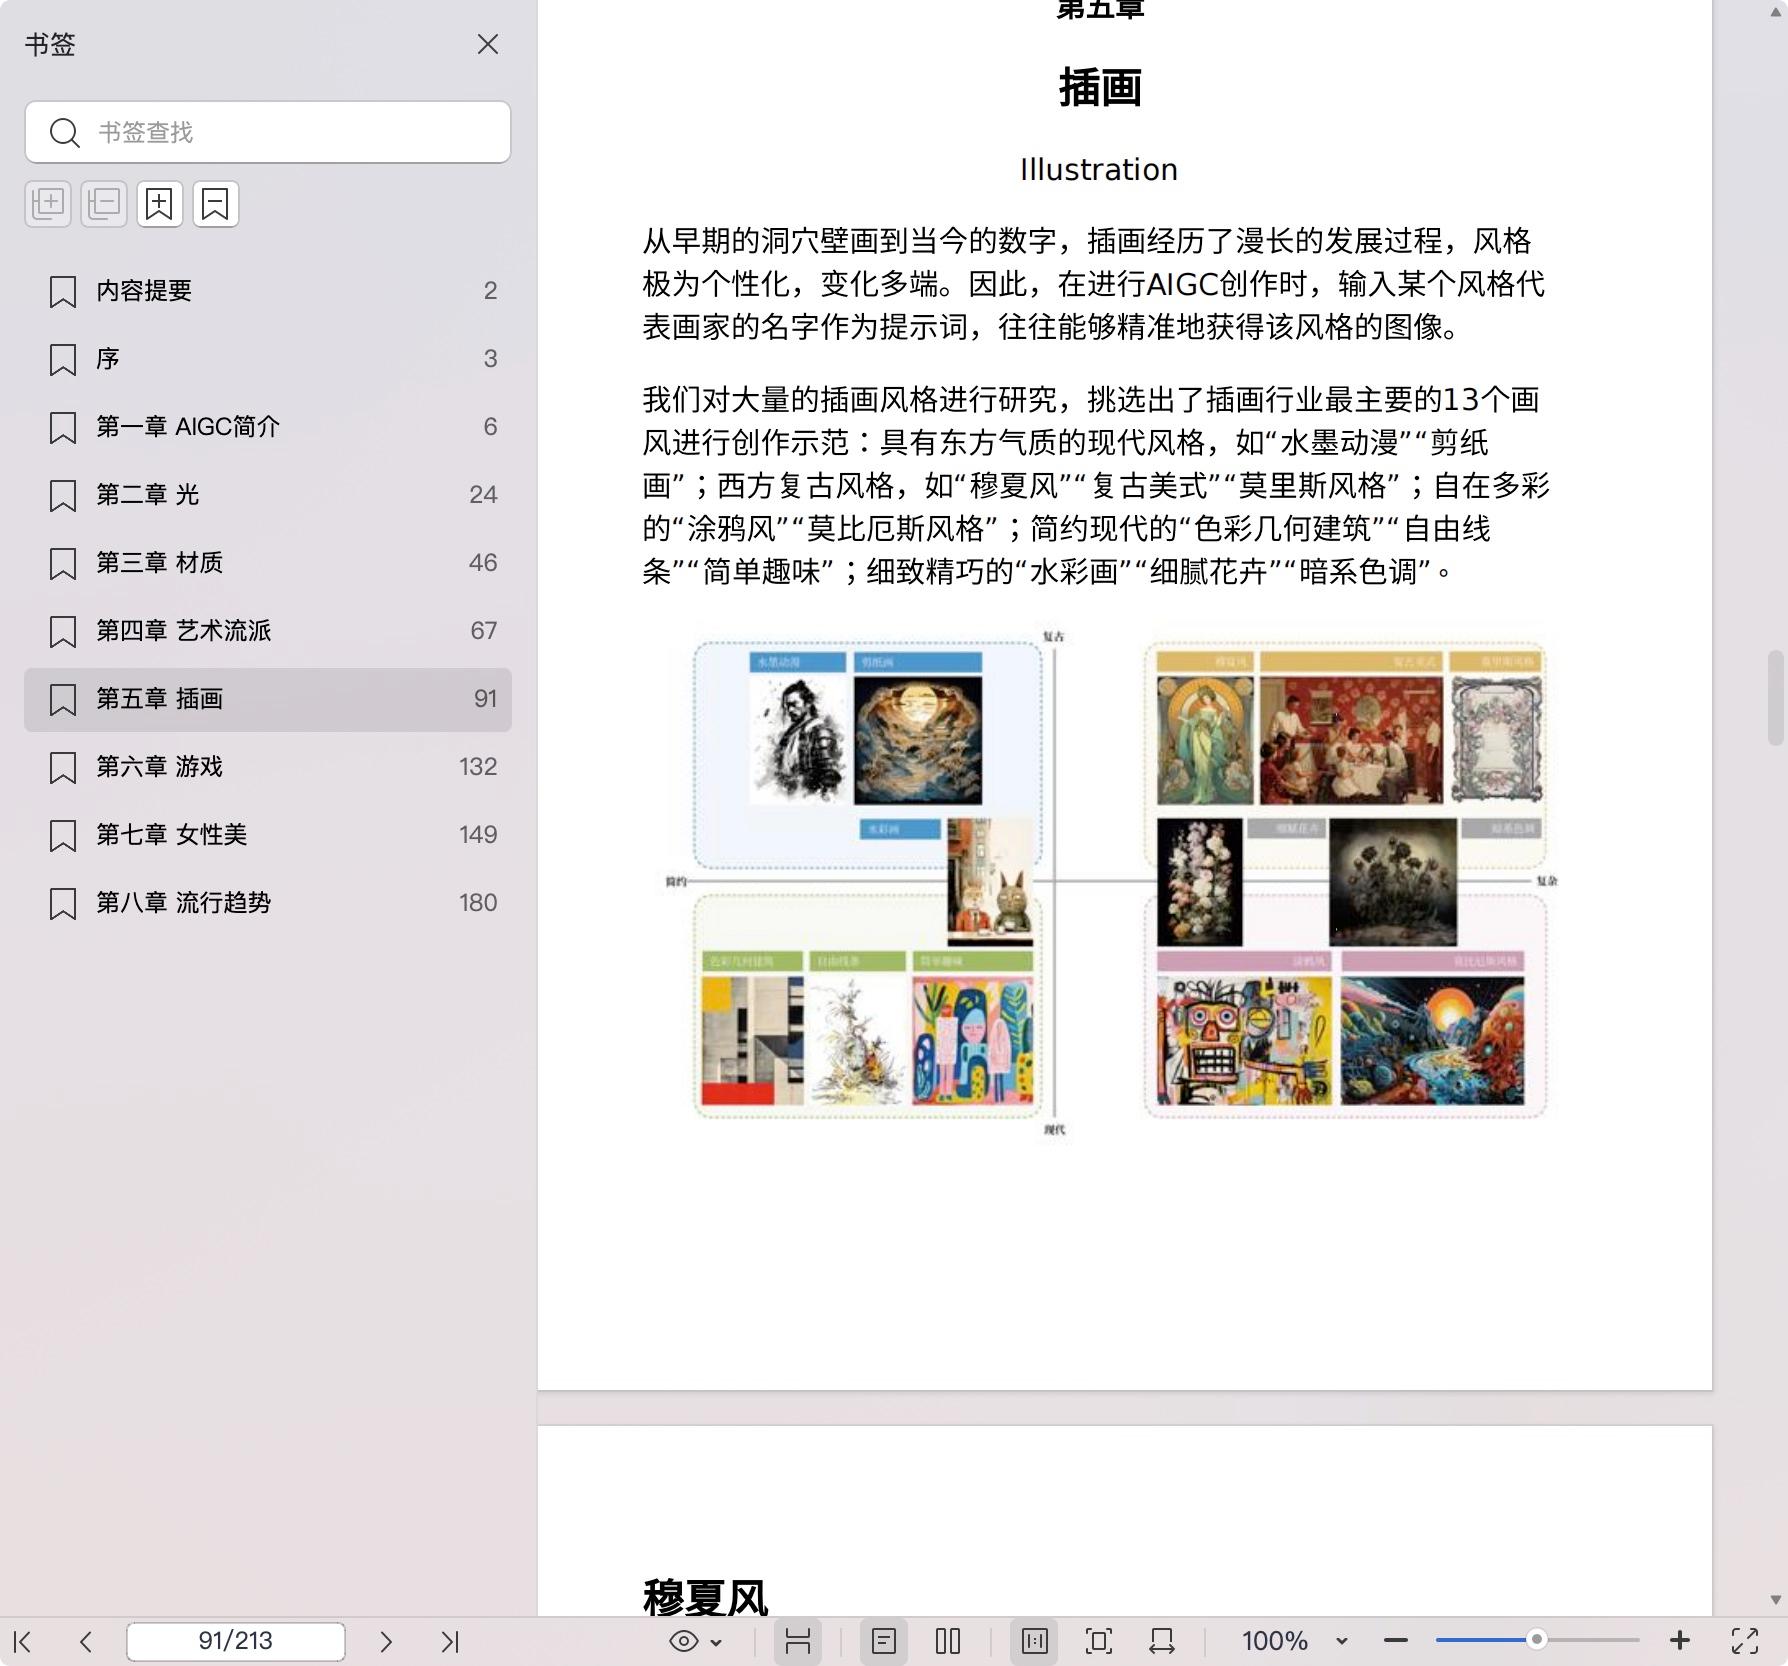Click the page number 91 of 第五章 插画

point(485,699)
